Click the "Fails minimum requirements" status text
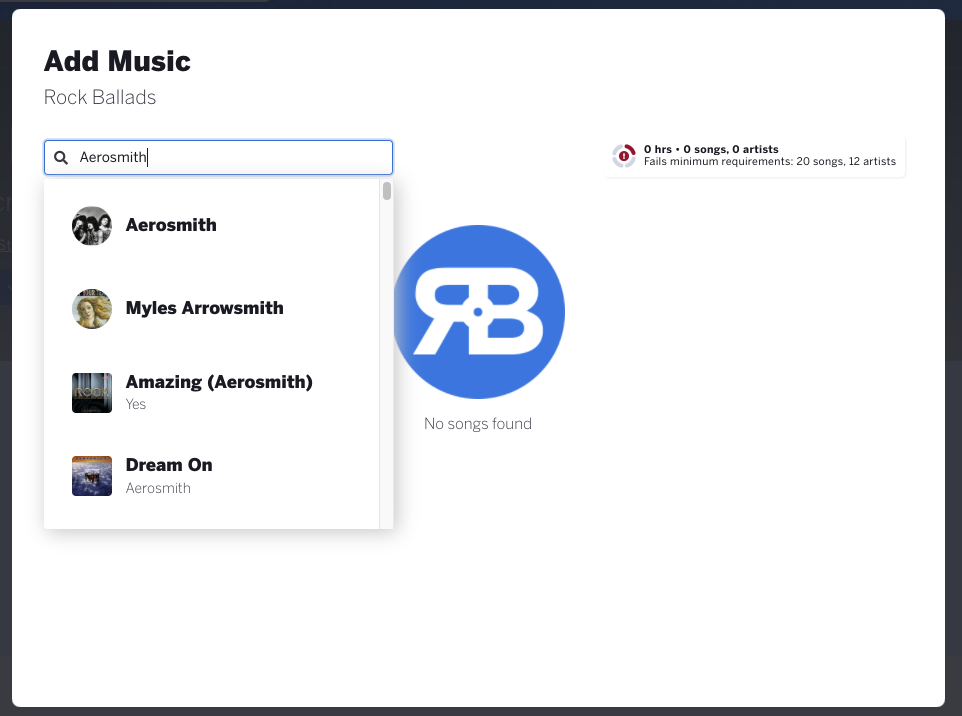The width and height of the screenshot is (962, 716). [x=769, y=161]
